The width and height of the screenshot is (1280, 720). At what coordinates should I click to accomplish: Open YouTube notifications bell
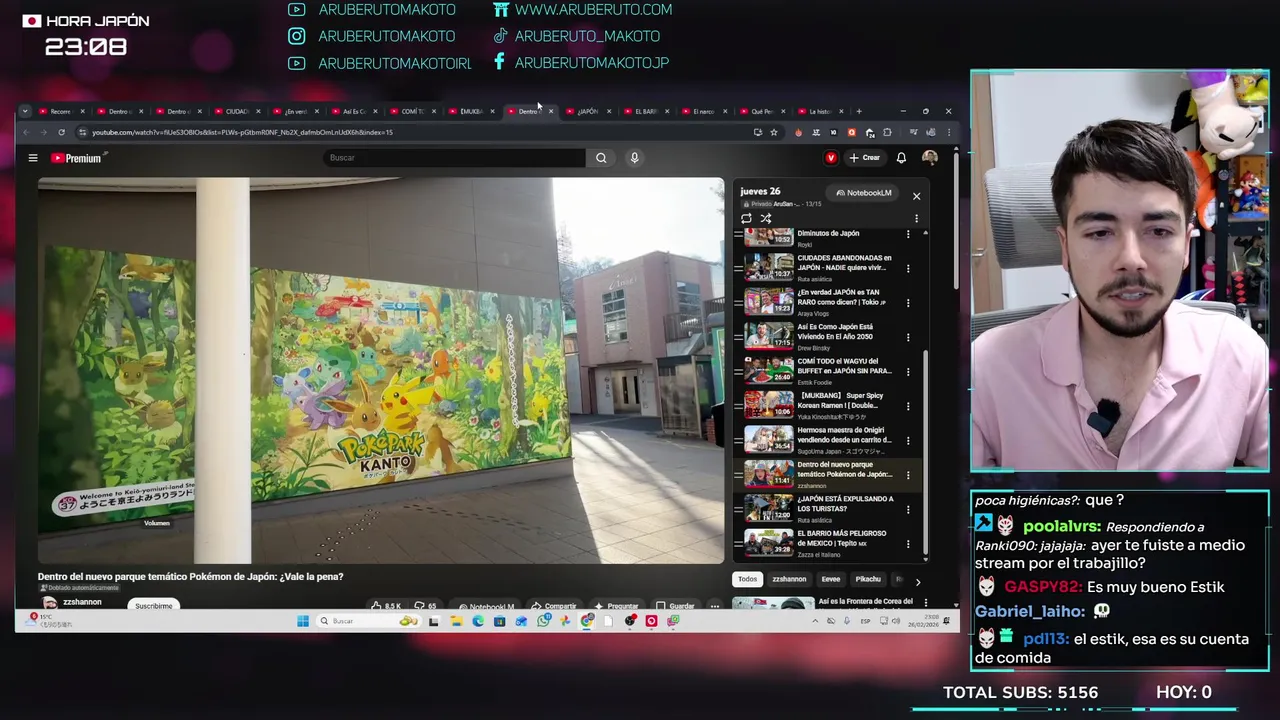(901, 158)
